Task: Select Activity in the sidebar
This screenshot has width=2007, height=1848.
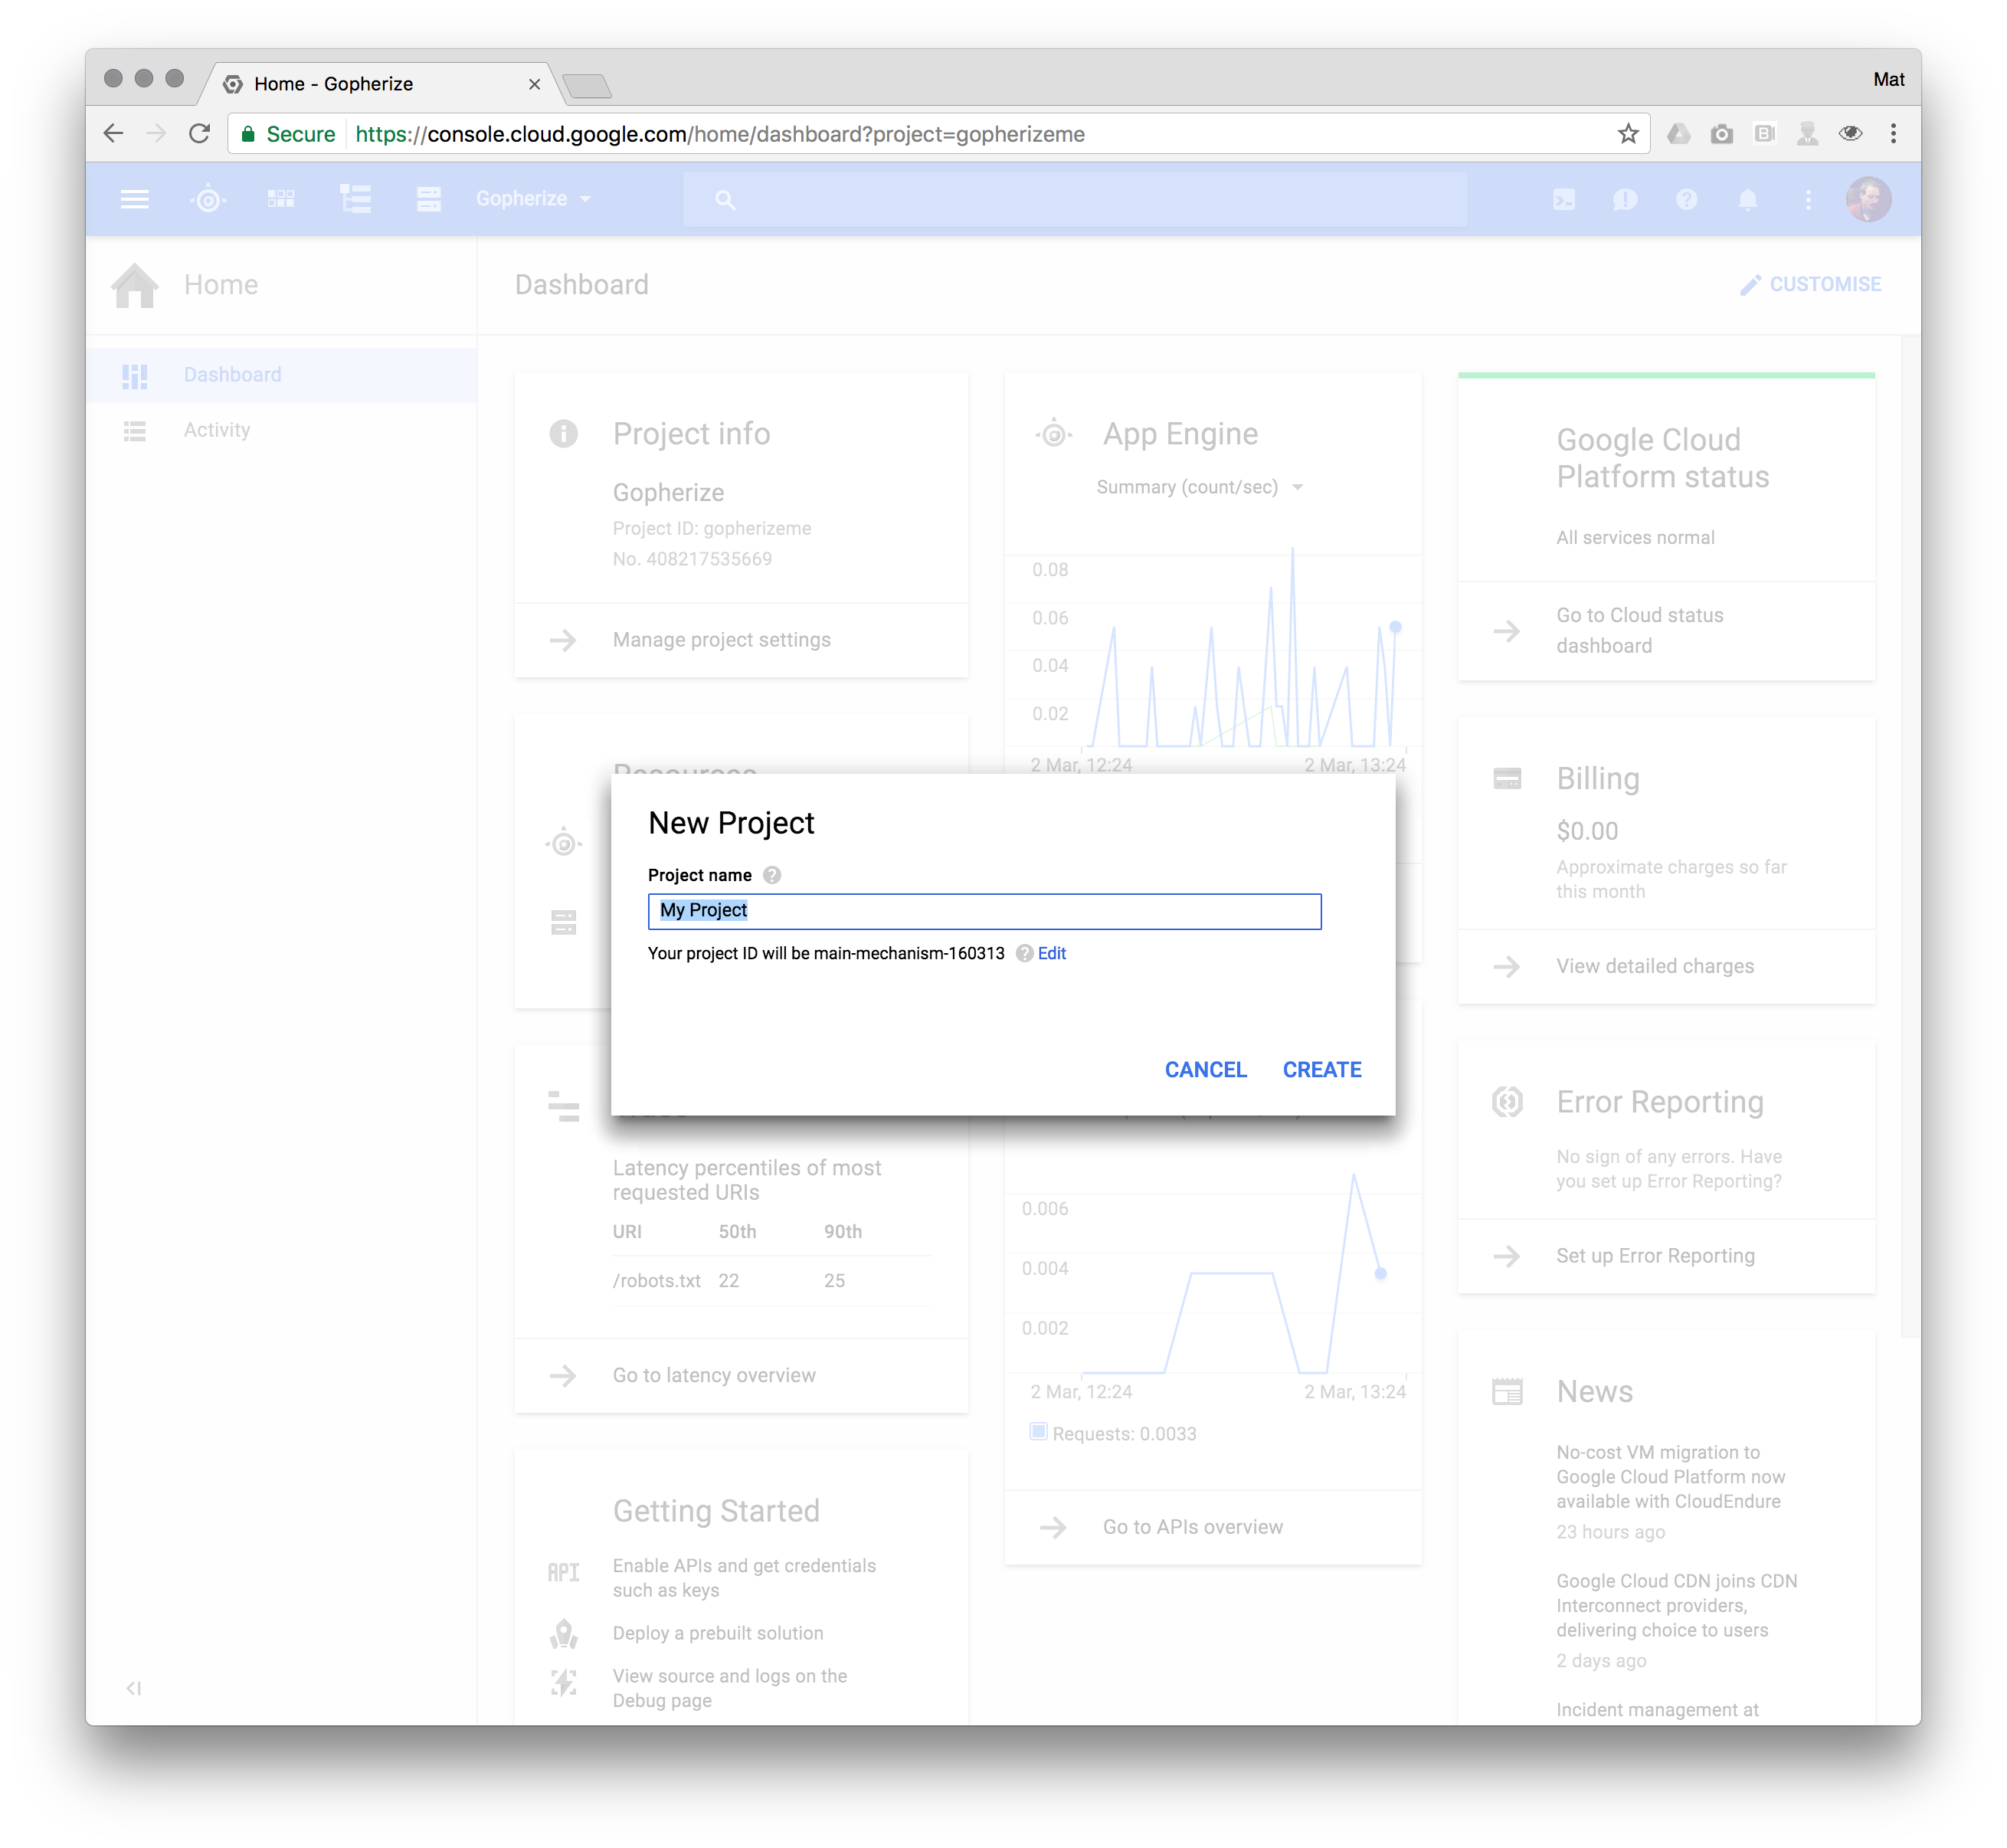Action: coord(281,430)
